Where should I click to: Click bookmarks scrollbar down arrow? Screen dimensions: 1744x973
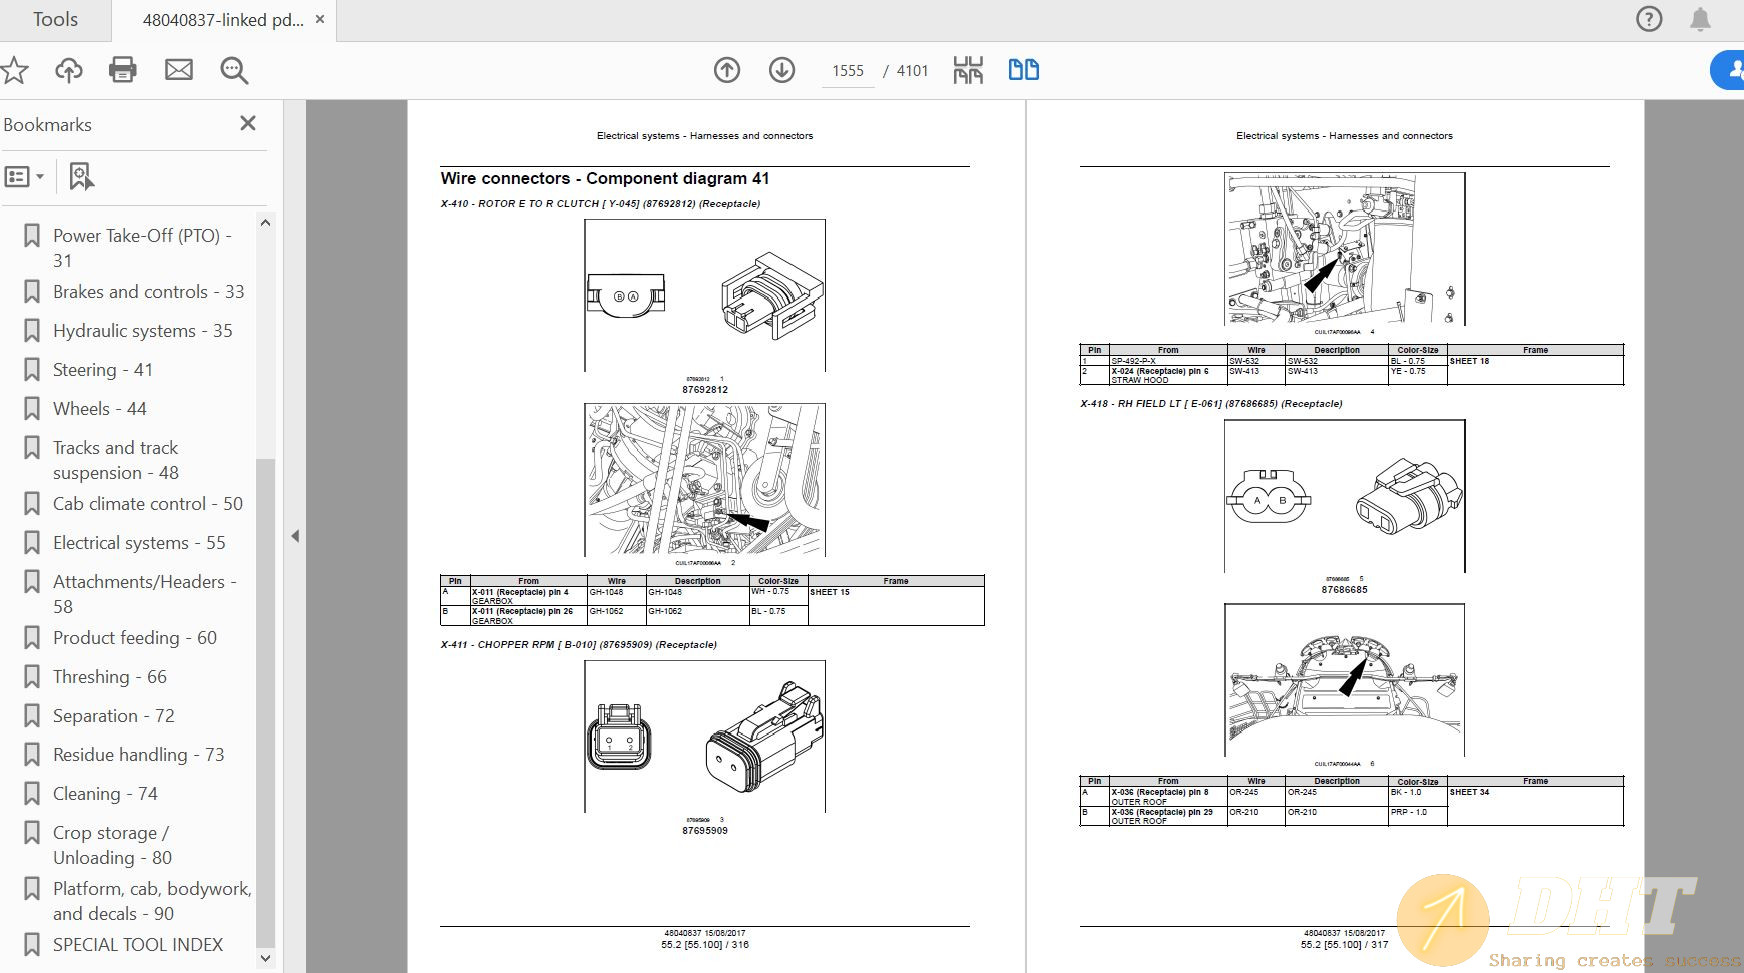point(265,958)
